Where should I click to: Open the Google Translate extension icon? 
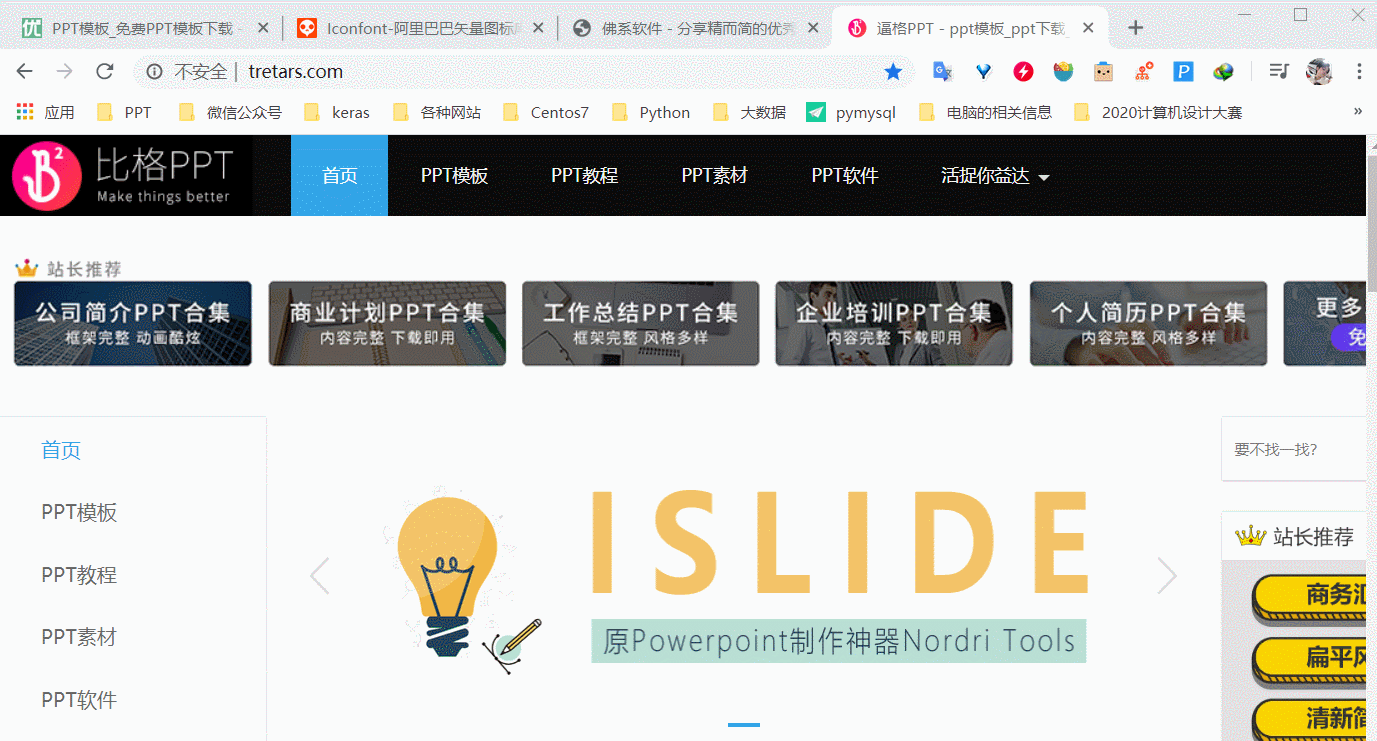(x=942, y=71)
